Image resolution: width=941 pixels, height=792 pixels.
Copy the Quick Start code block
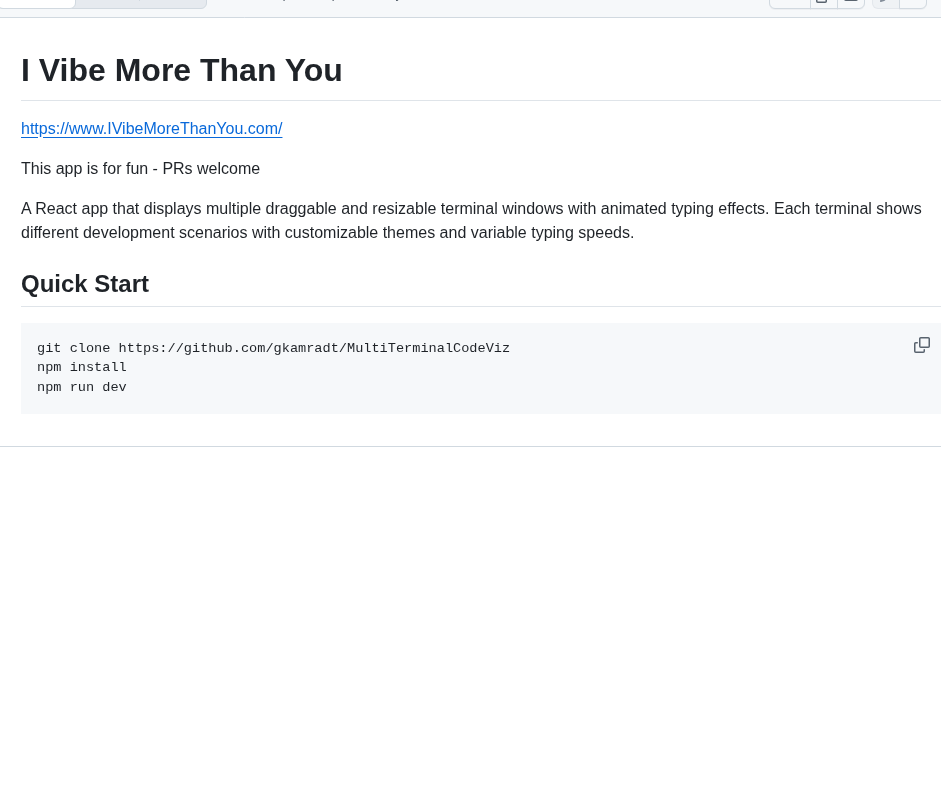pos(922,345)
